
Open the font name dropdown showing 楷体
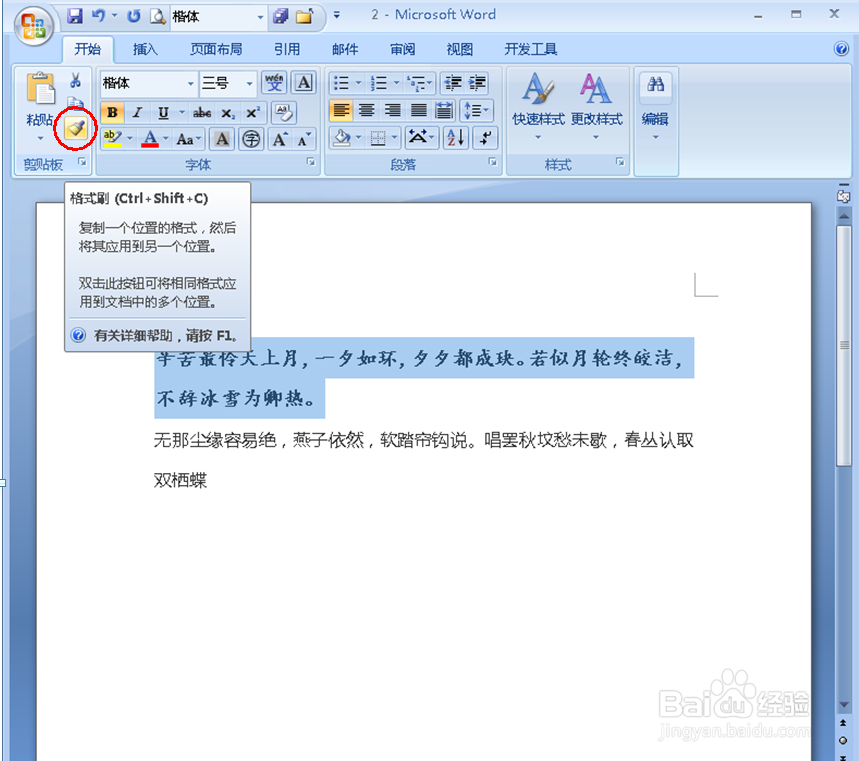[x=189, y=83]
